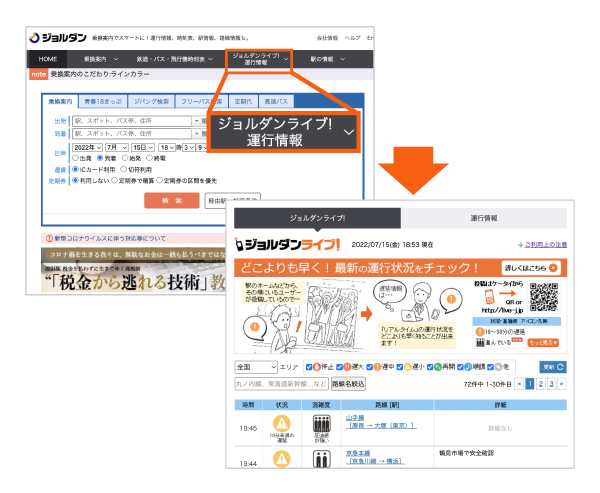Open the 18 hour dropdown

click(x=167, y=147)
